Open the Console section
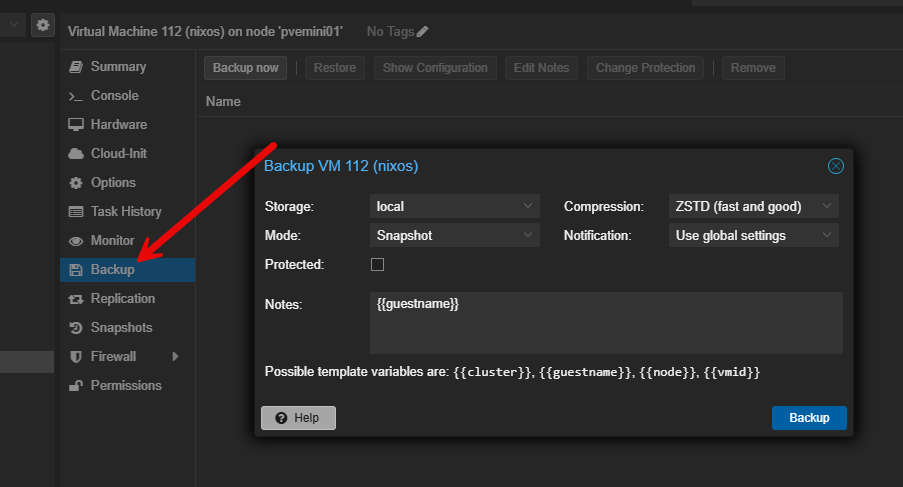Screen dimensions: 903x487 pyautogui.click(x=127, y=96)
